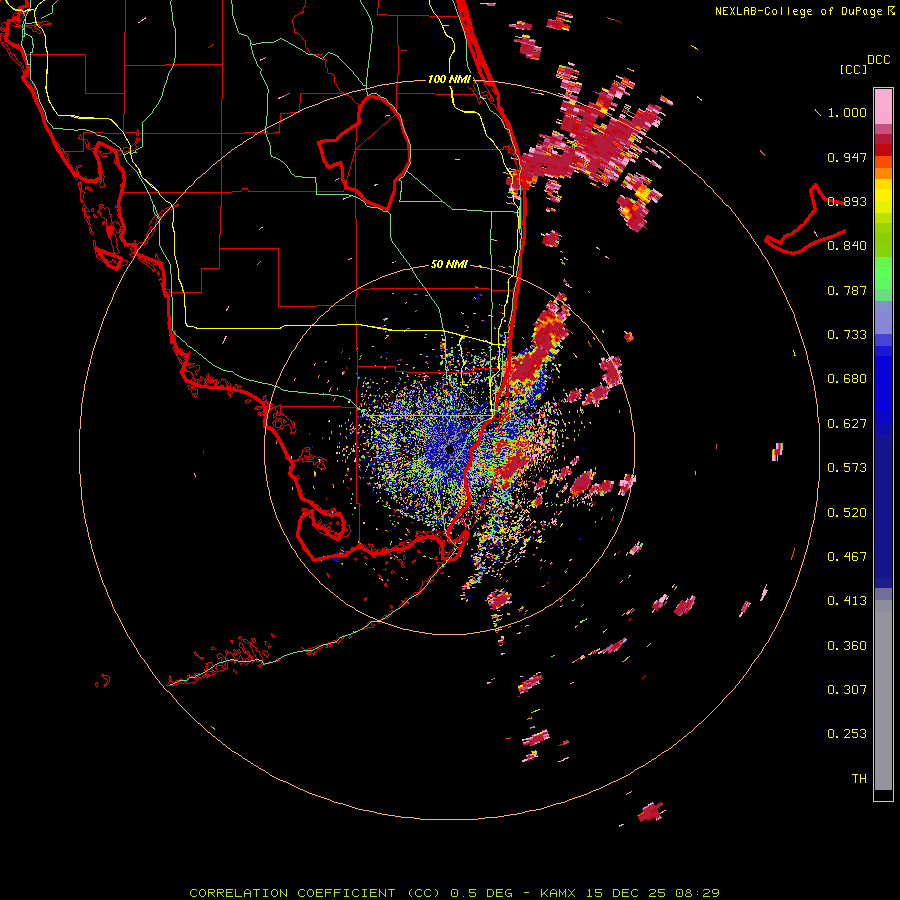Click the KAMX station identifier
Viewport: 900px width, 900px height.
pos(560,893)
